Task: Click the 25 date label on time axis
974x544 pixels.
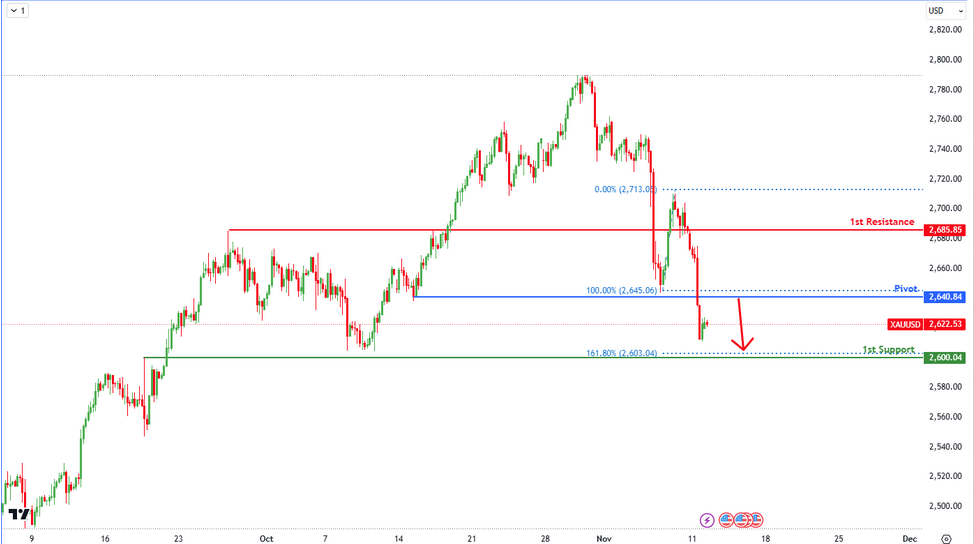Action: pyautogui.click(x=839, y=538)
